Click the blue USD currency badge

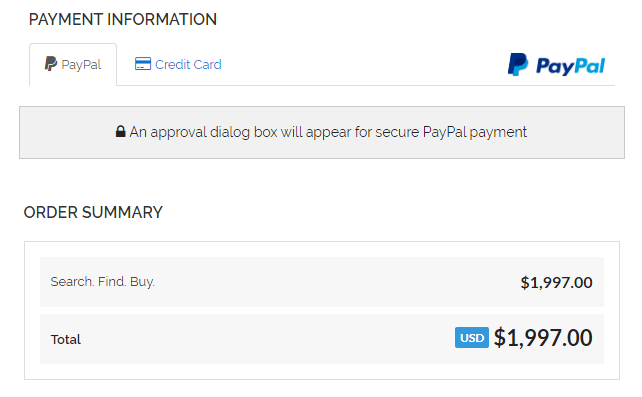(x=471, y=338)
